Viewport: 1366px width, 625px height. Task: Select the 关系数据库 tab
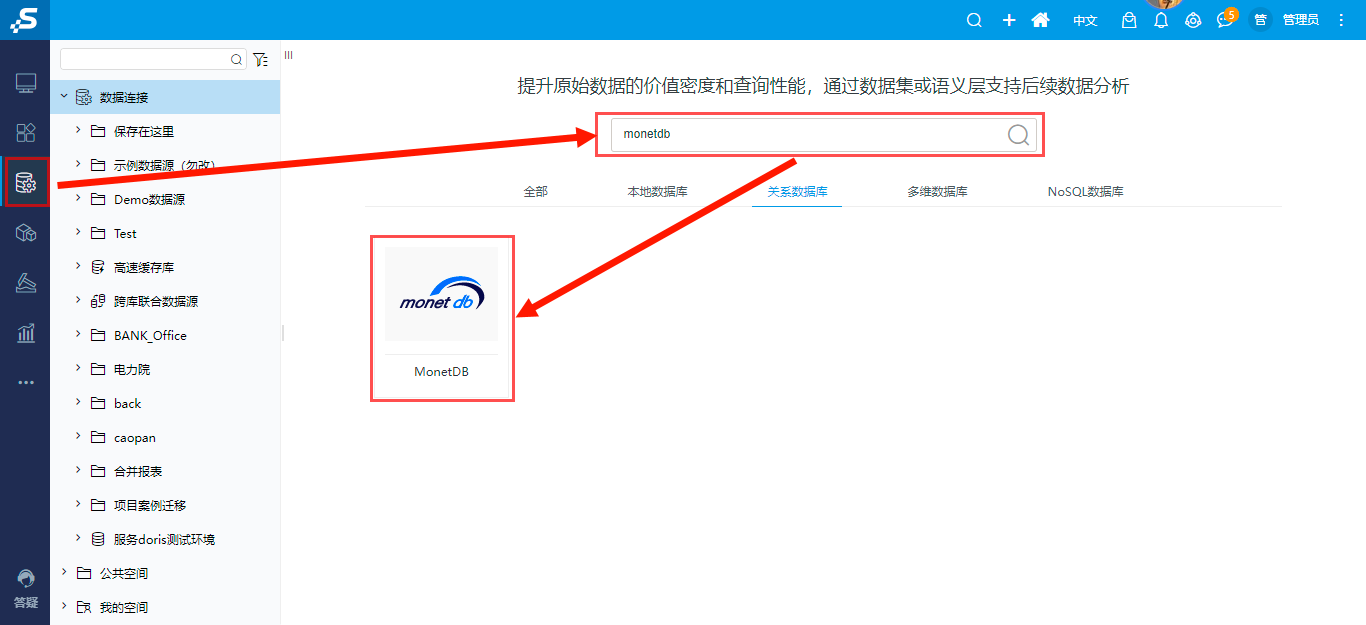click(x=797, y=191)
